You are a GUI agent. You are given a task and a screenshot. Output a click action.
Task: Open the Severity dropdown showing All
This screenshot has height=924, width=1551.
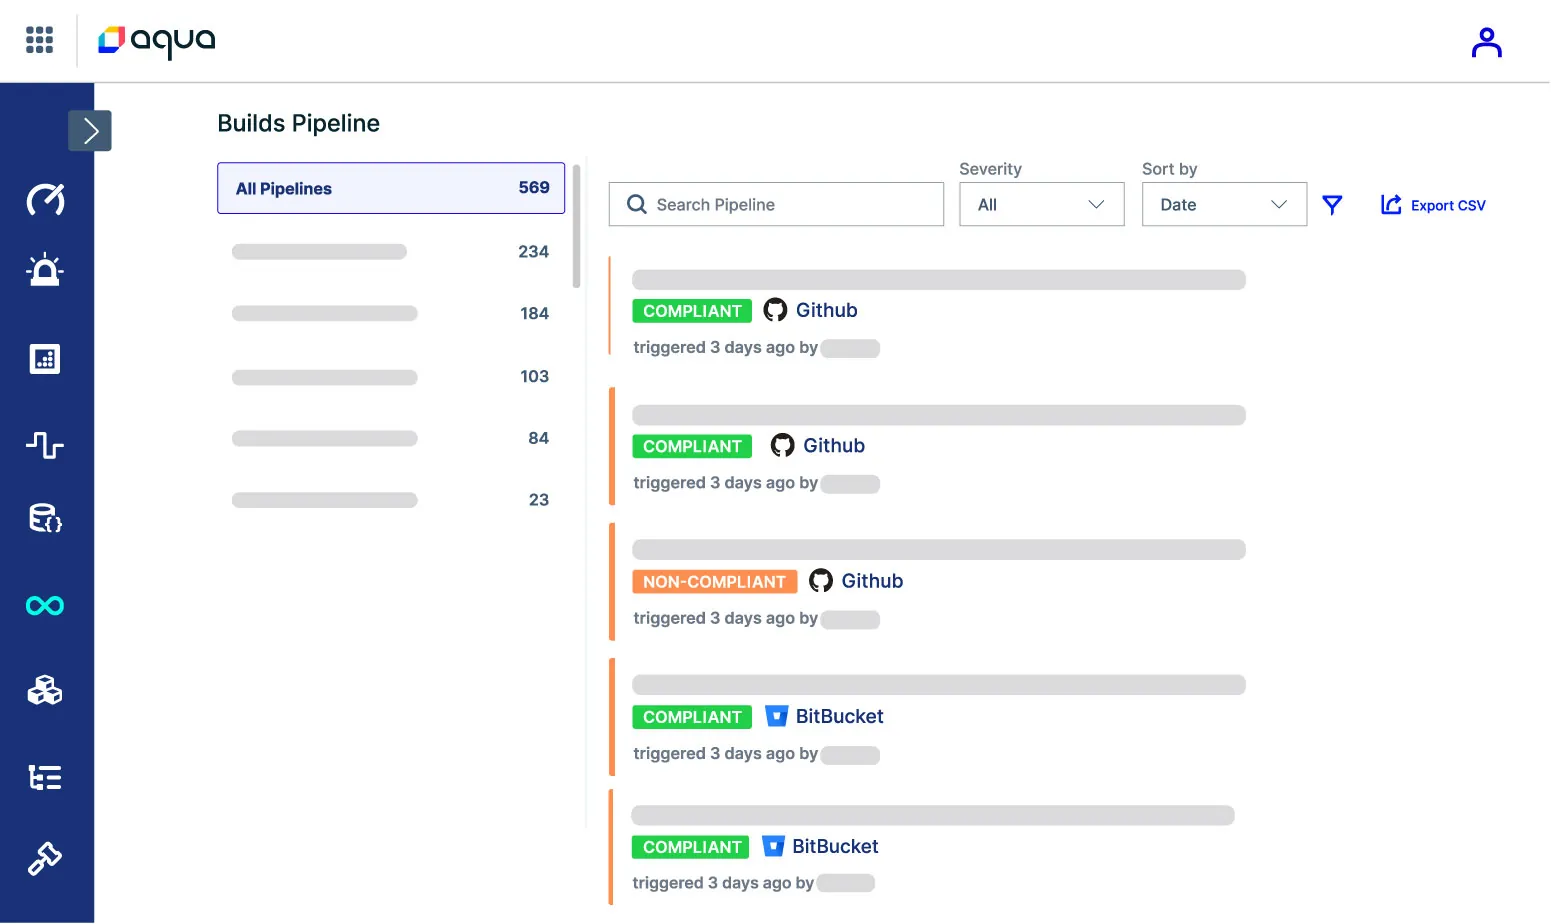[x=1041, y=204]
